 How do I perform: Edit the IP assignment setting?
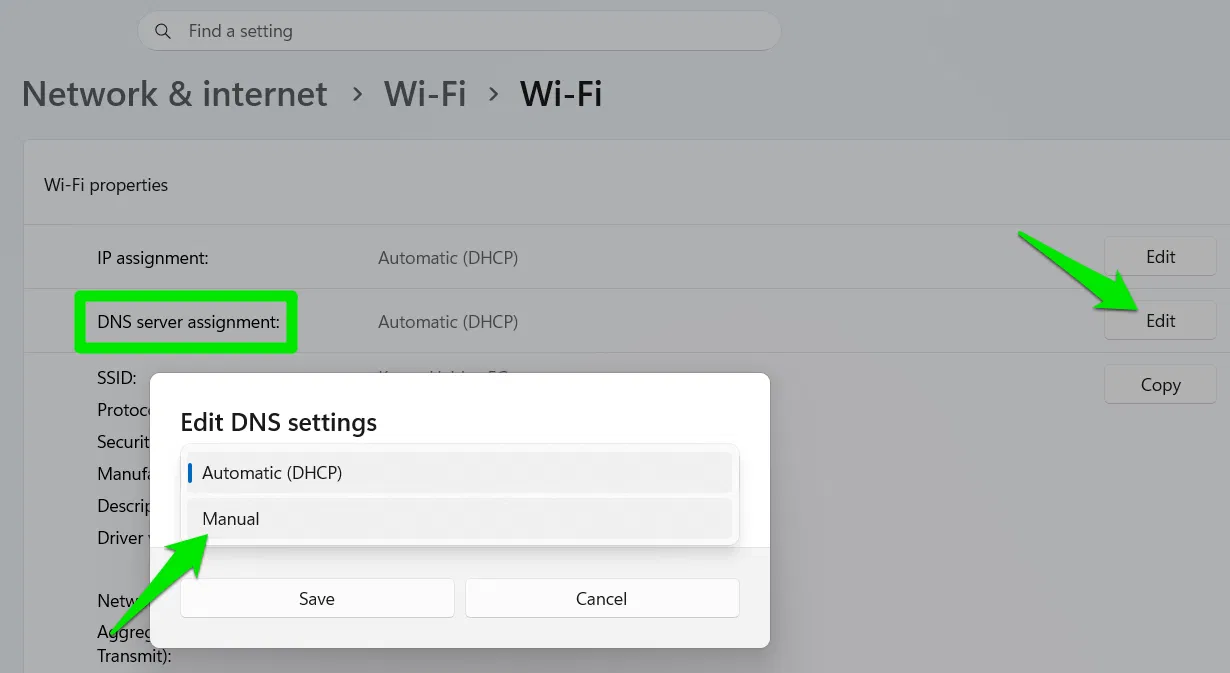(x=1160, y=257)
